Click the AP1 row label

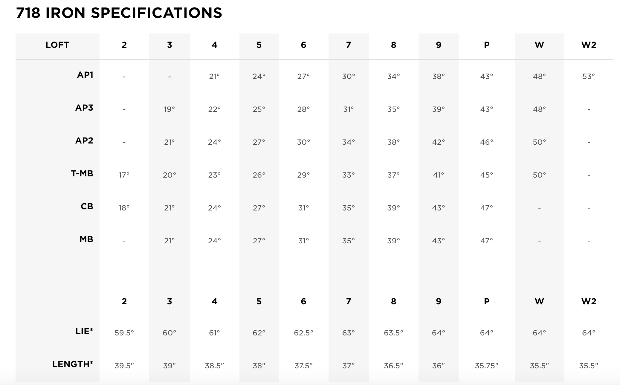point(85,75)
